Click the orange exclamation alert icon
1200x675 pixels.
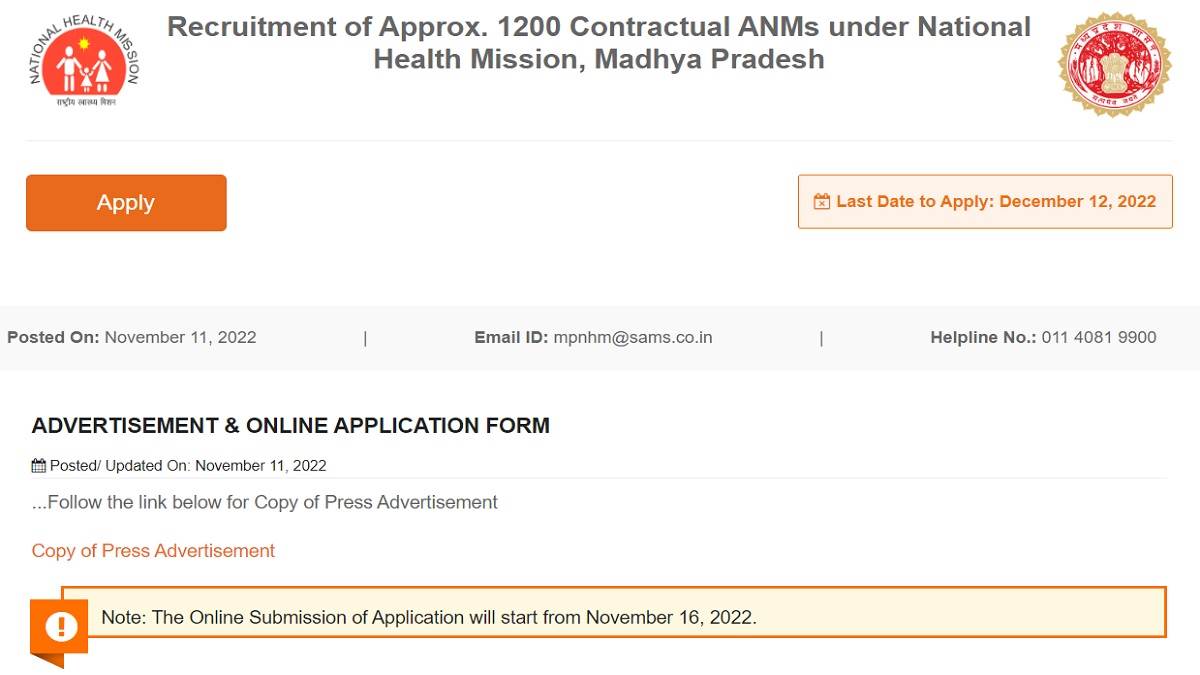click(62, 625)
